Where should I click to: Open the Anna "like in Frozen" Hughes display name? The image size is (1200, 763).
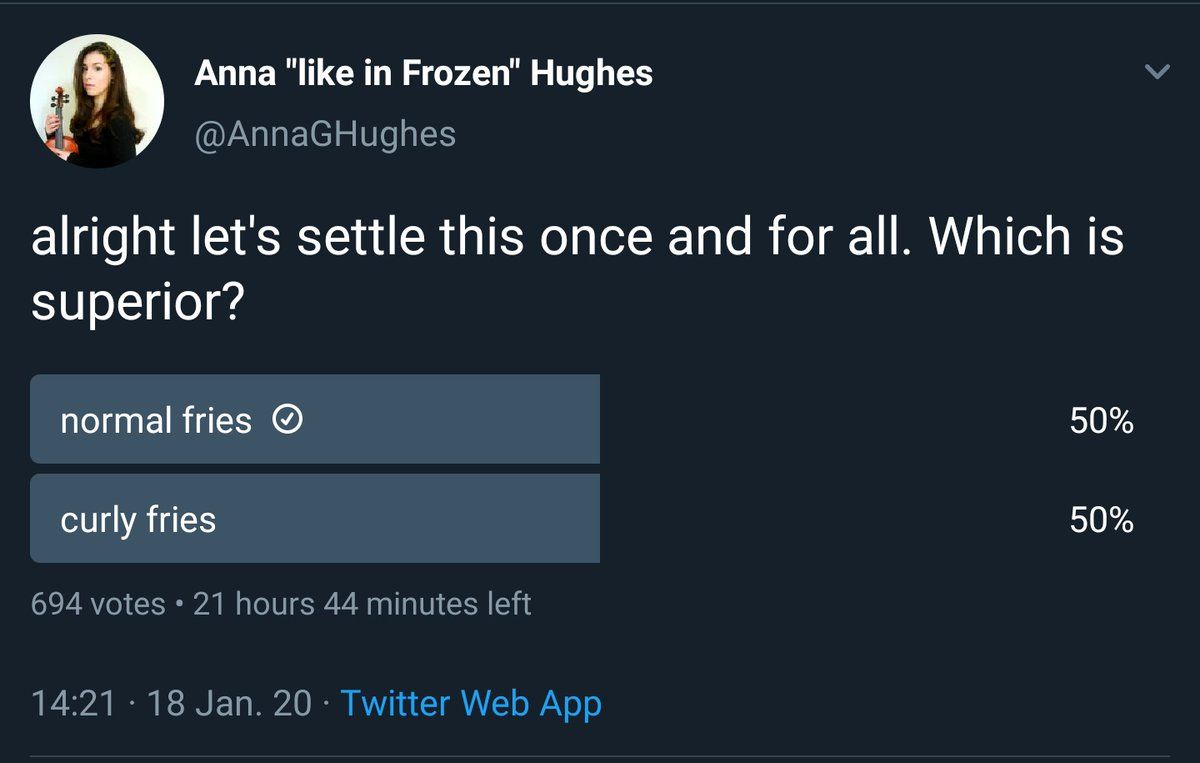[x=423, y=73]
